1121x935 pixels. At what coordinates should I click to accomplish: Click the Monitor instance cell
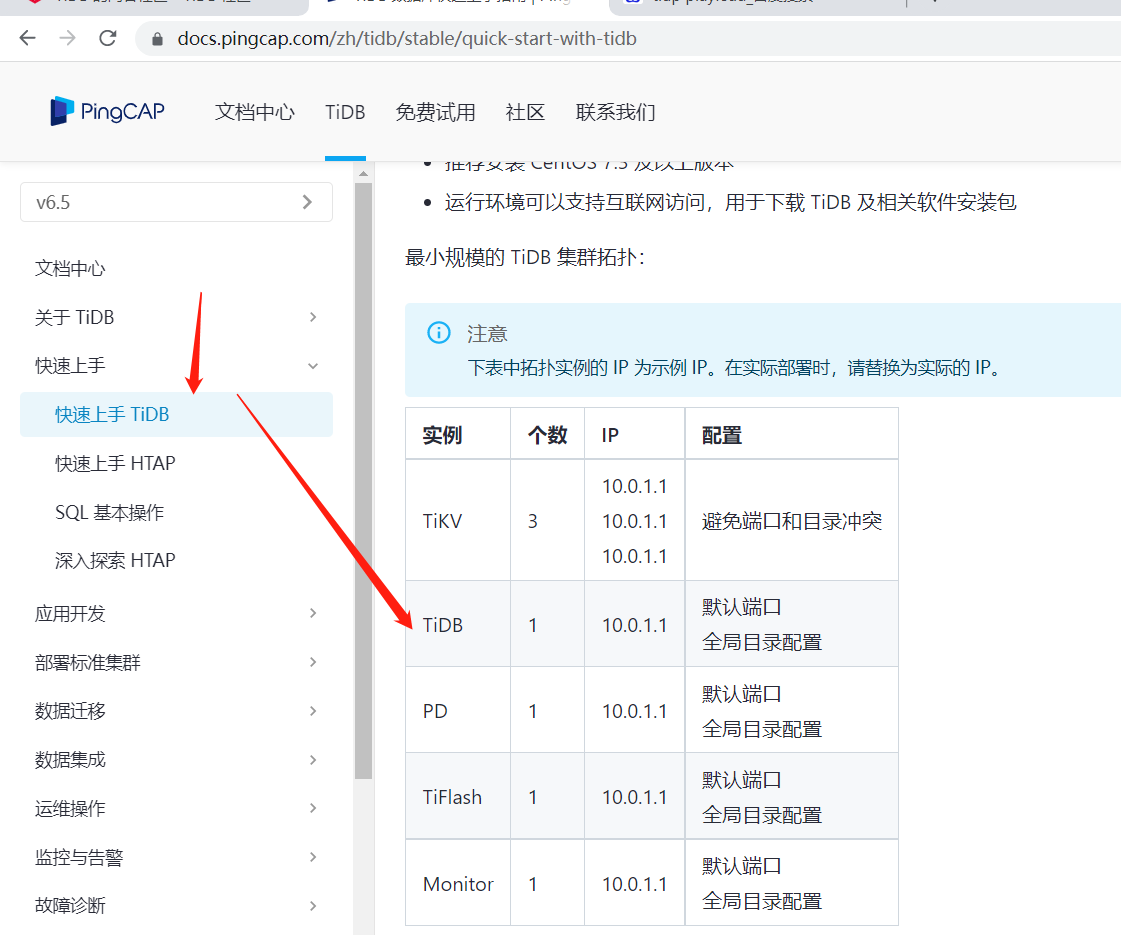[458, 884]
